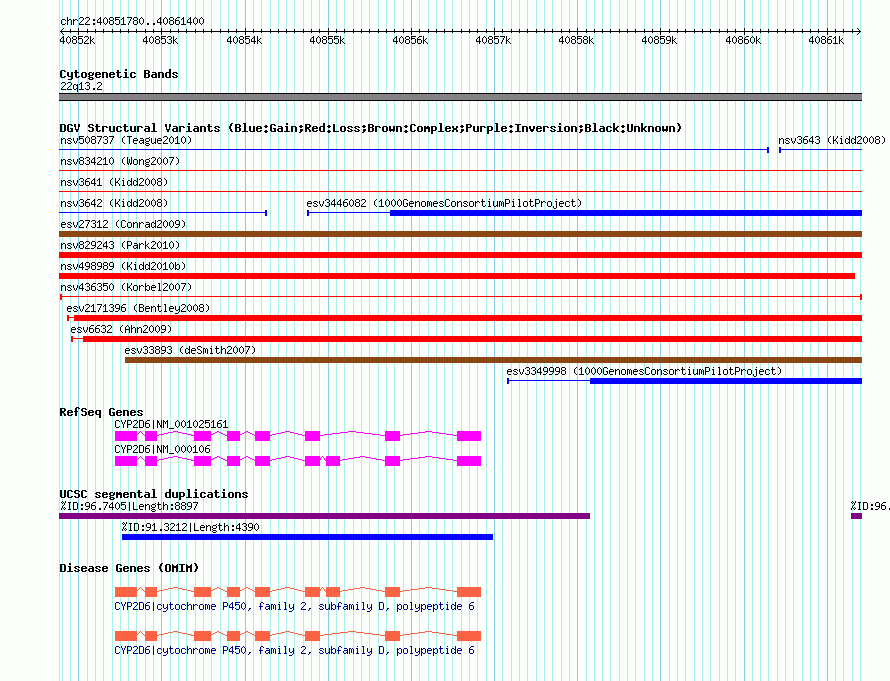
Task: Click the 40861k ruler position
Action: [826, 40]
